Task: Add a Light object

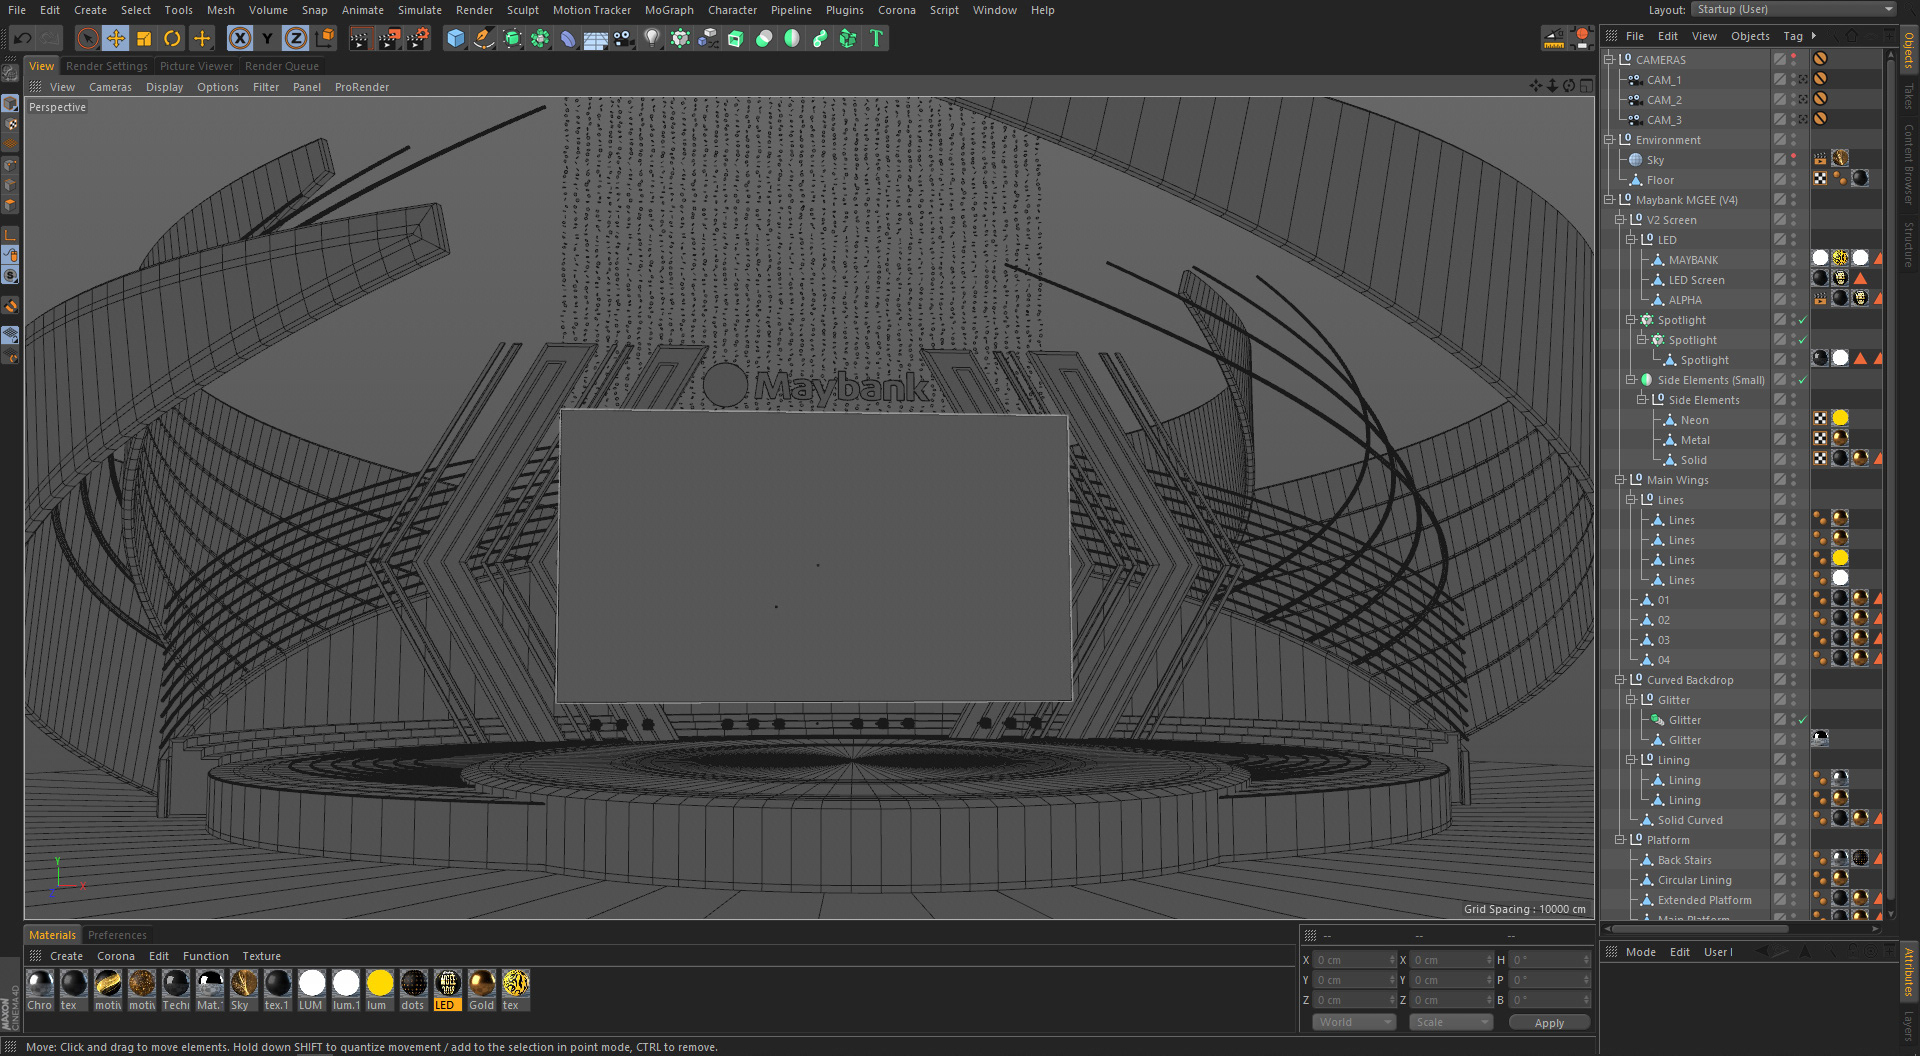Action: pyautogui.click(x=652, y=38)
